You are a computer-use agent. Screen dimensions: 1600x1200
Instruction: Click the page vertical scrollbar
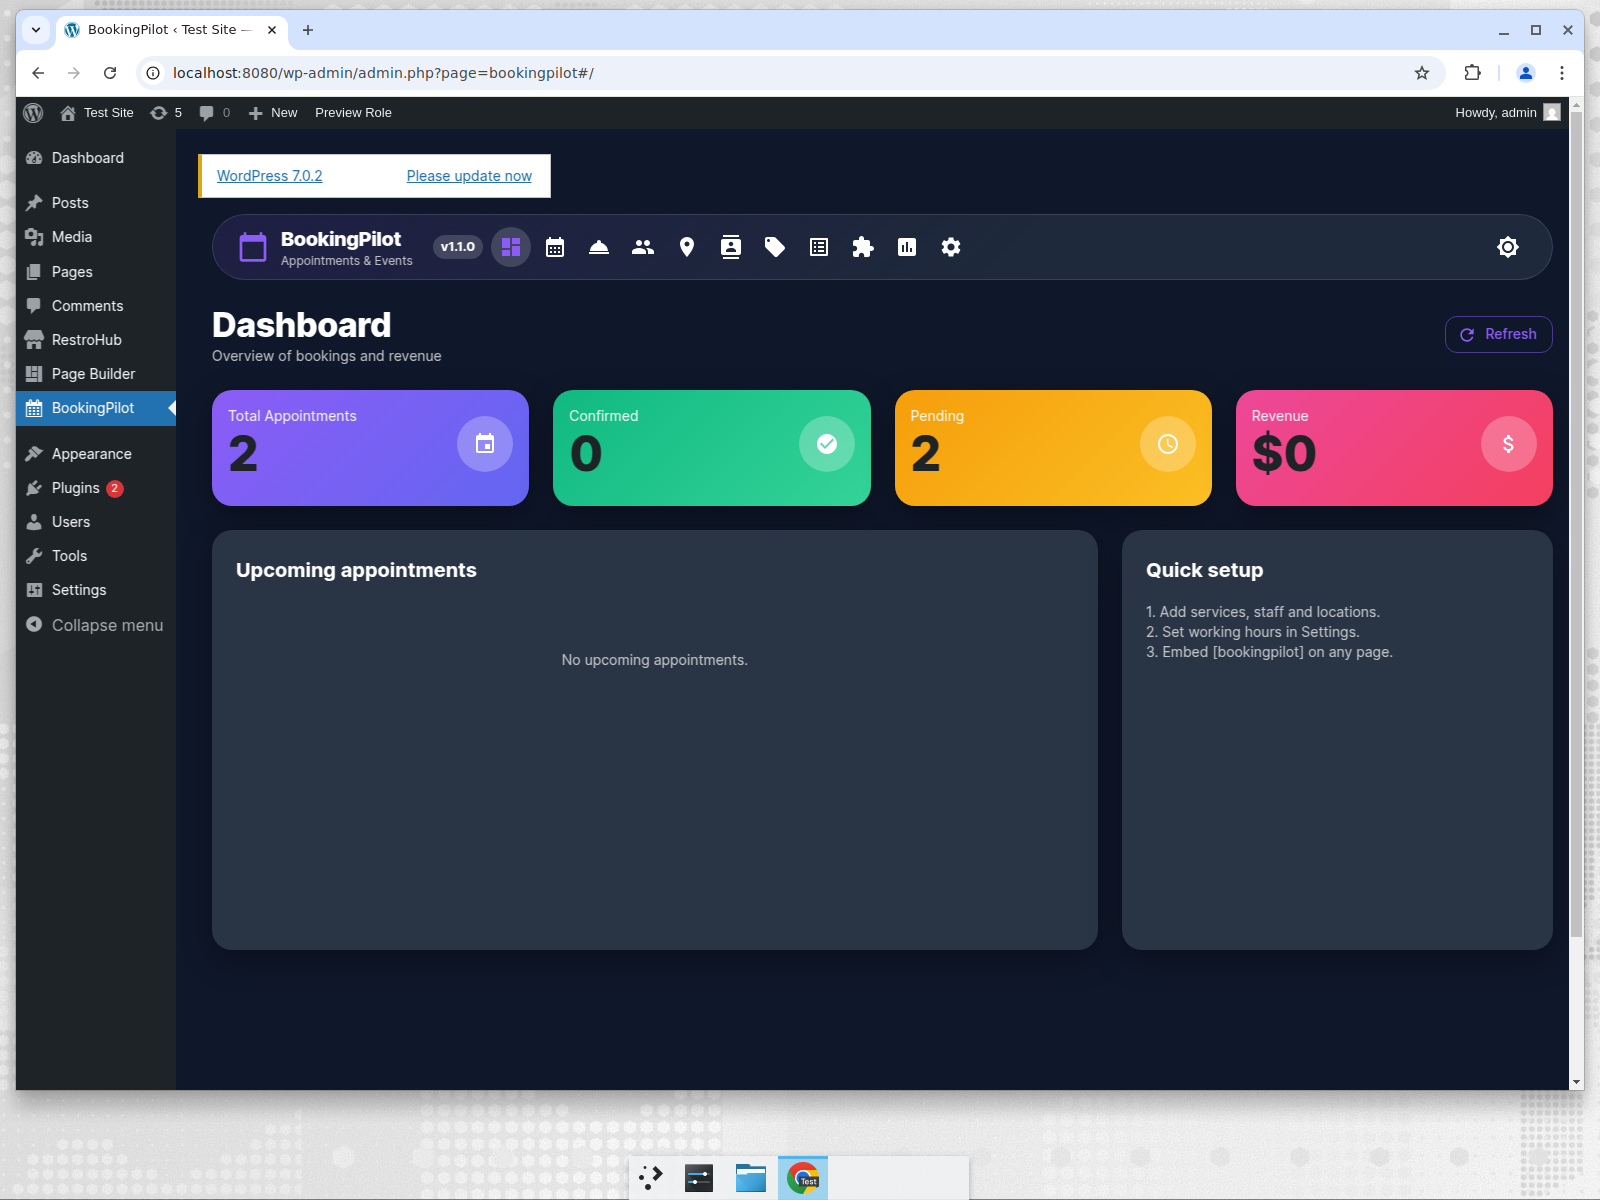click(1577, 524)
